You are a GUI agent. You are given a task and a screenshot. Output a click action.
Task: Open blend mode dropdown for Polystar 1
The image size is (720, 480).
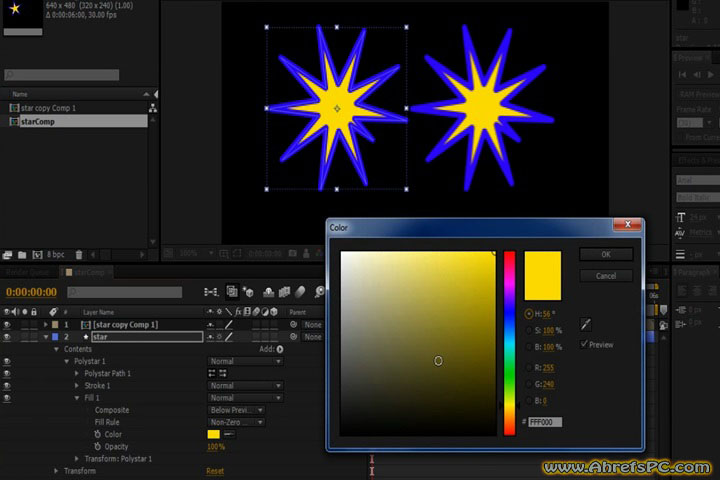(246, 361)
